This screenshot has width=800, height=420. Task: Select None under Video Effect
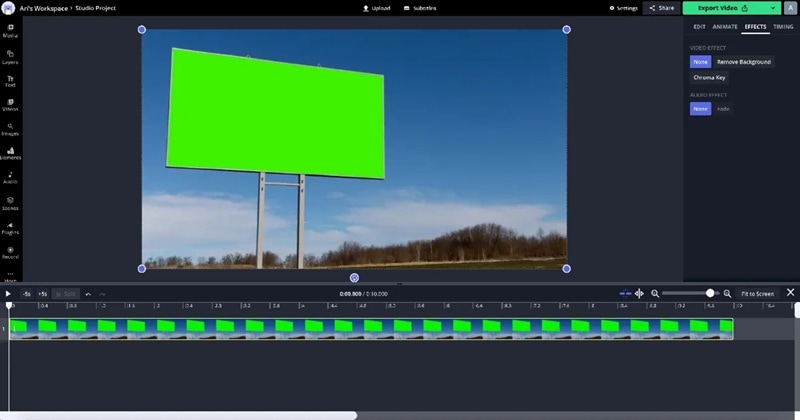(701, 62)
